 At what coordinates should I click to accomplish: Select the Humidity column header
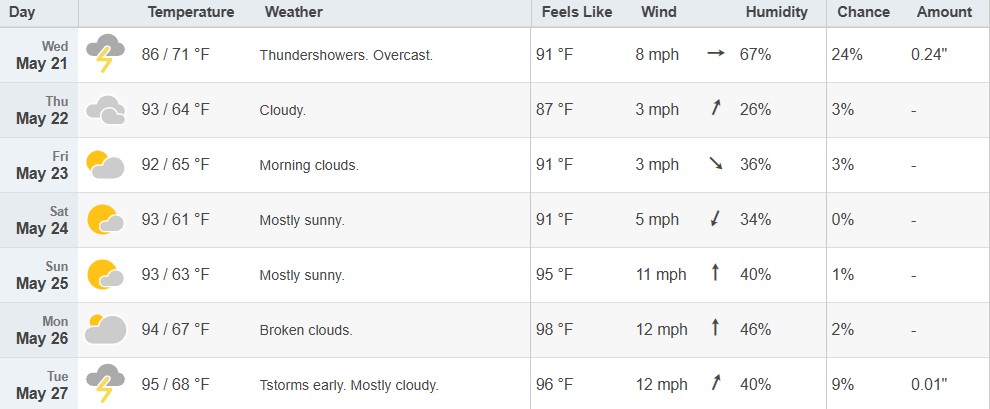click(x=777, y=12)
